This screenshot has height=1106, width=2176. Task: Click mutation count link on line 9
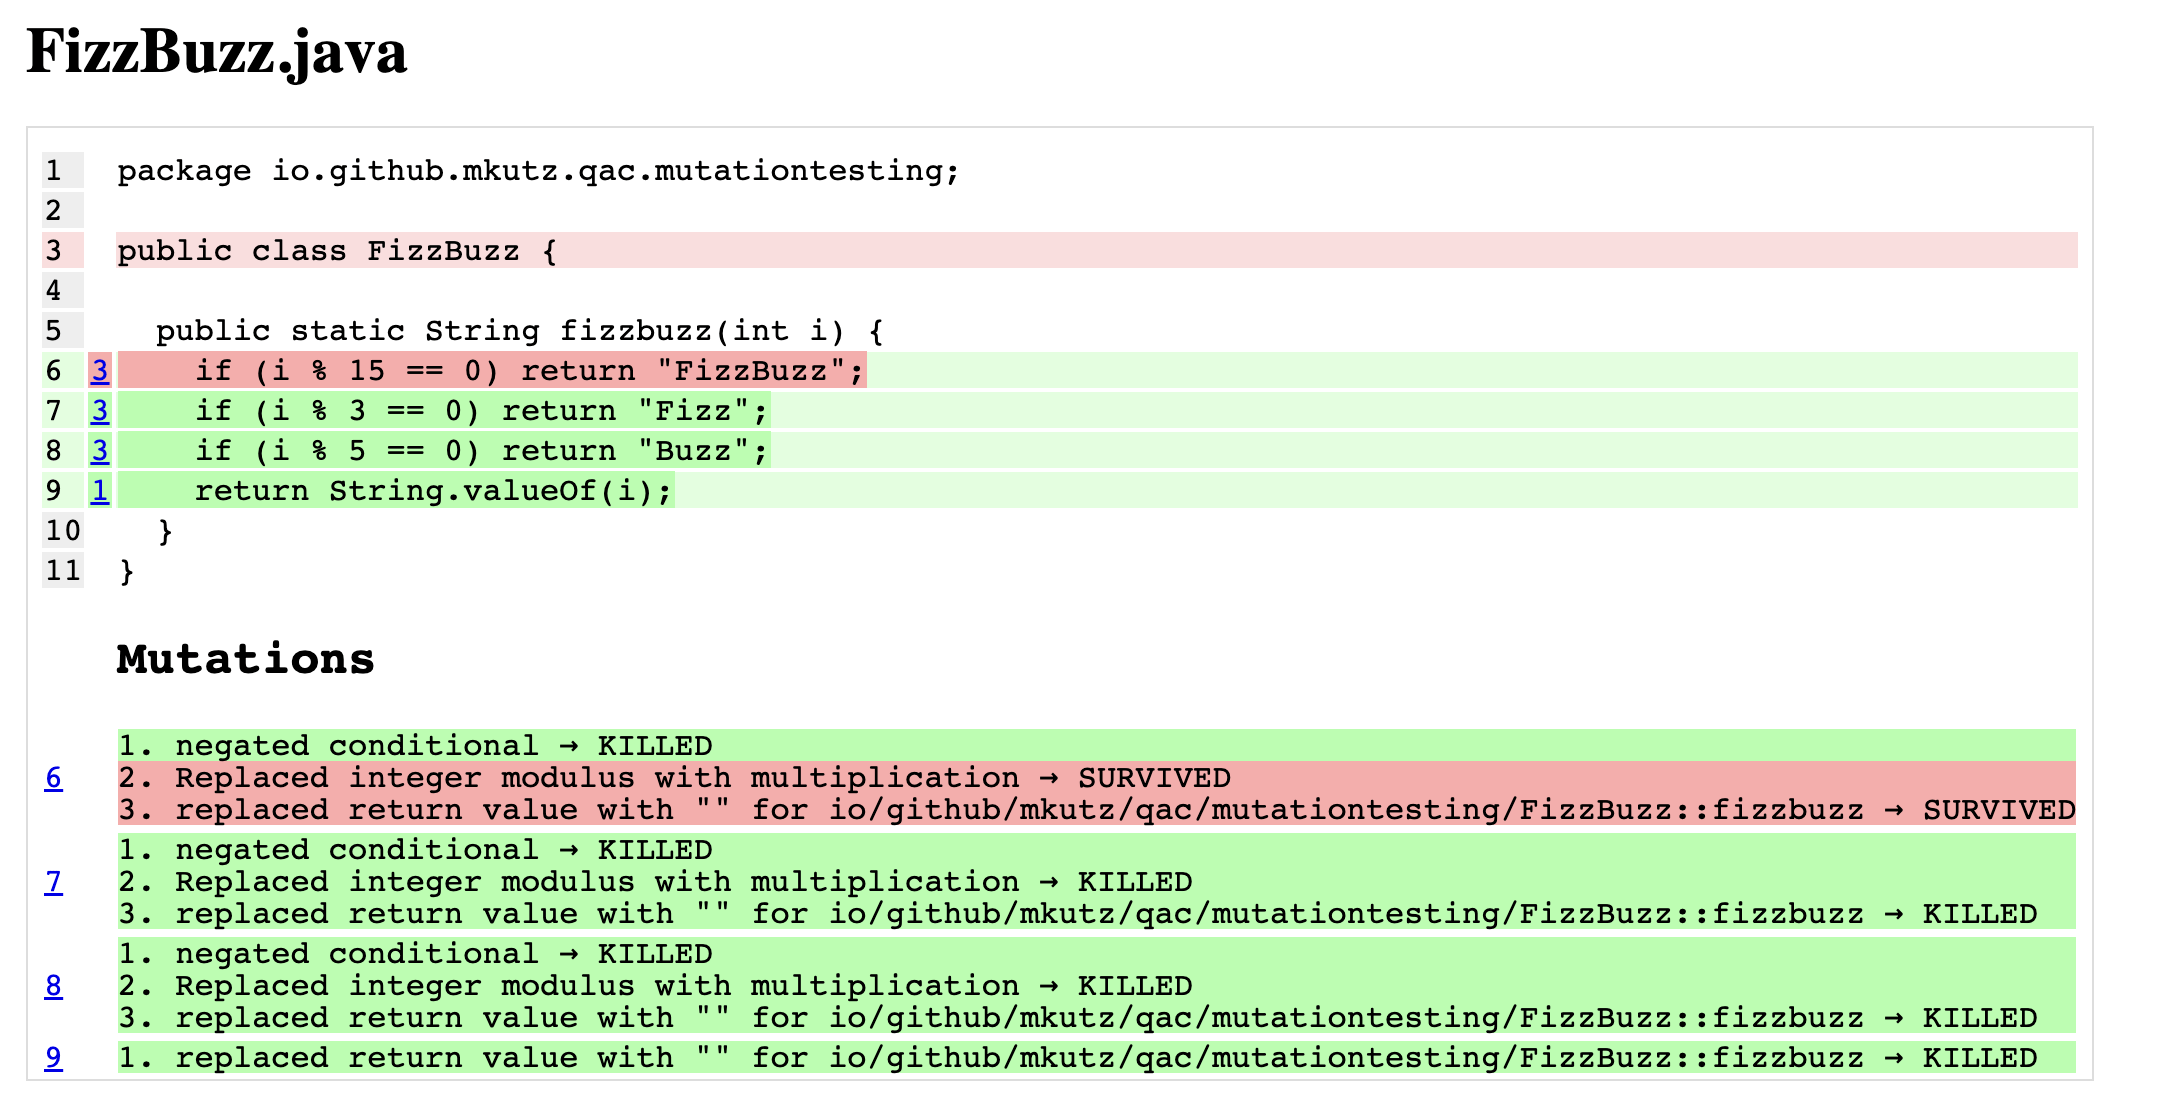click(100, 491)
